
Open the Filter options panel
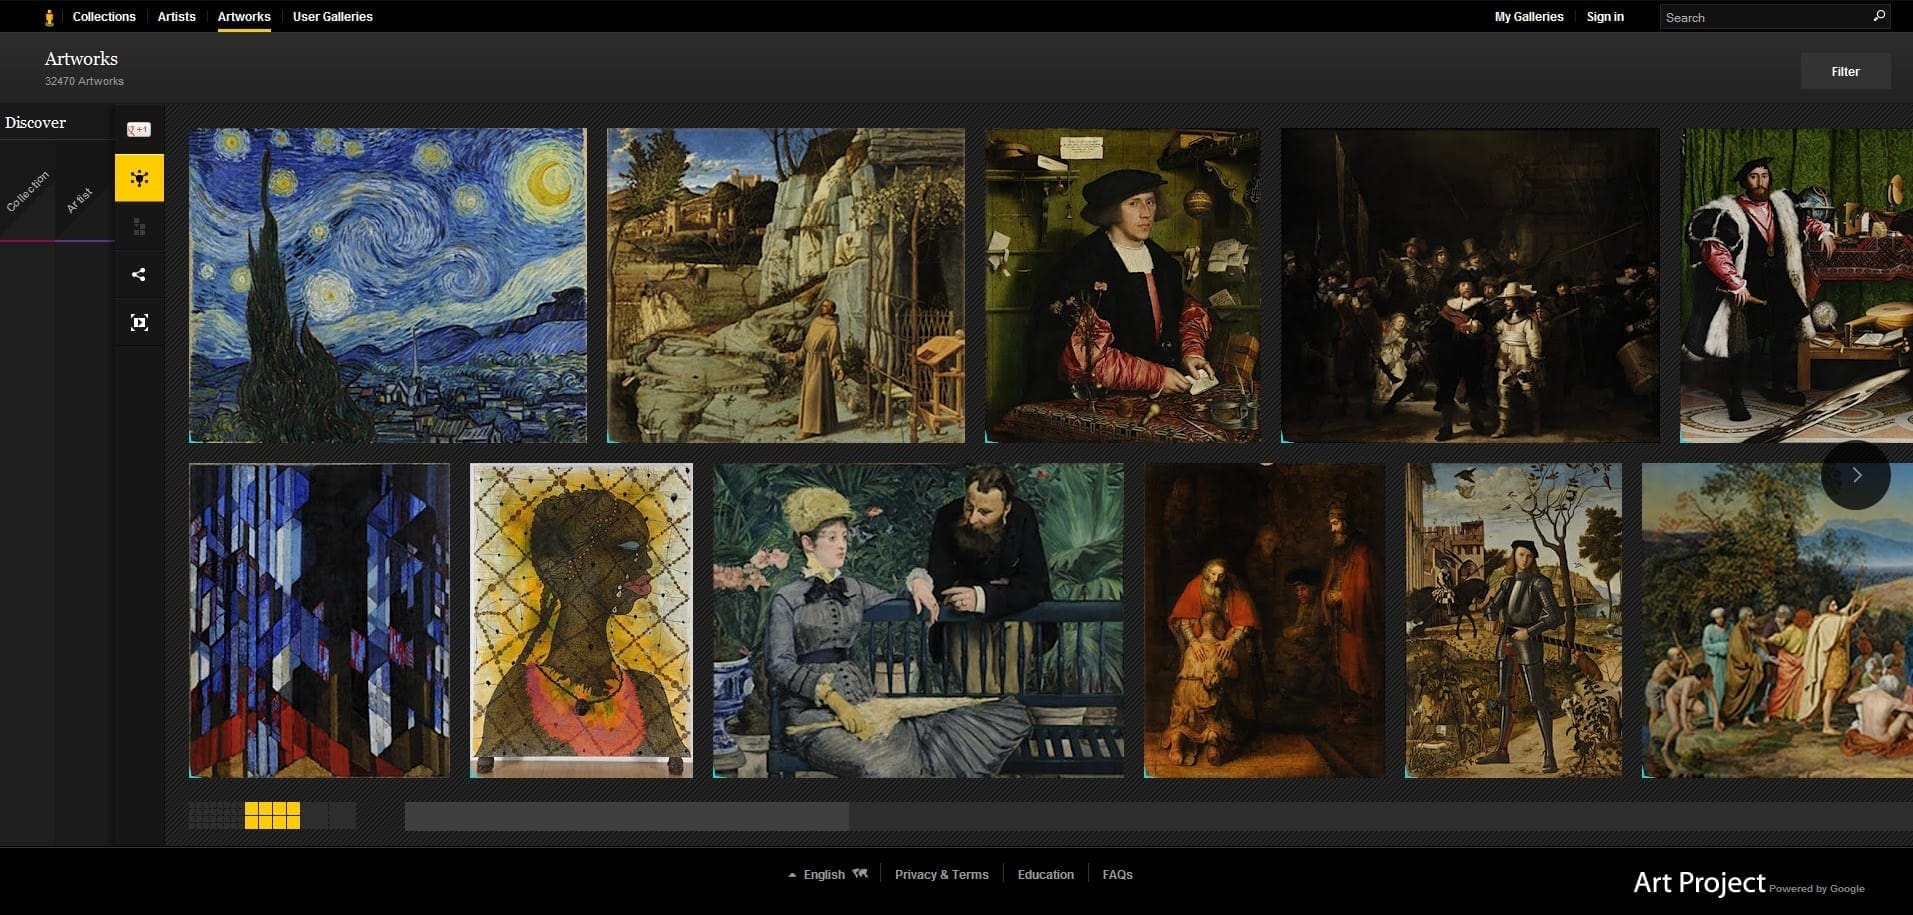1845,72
